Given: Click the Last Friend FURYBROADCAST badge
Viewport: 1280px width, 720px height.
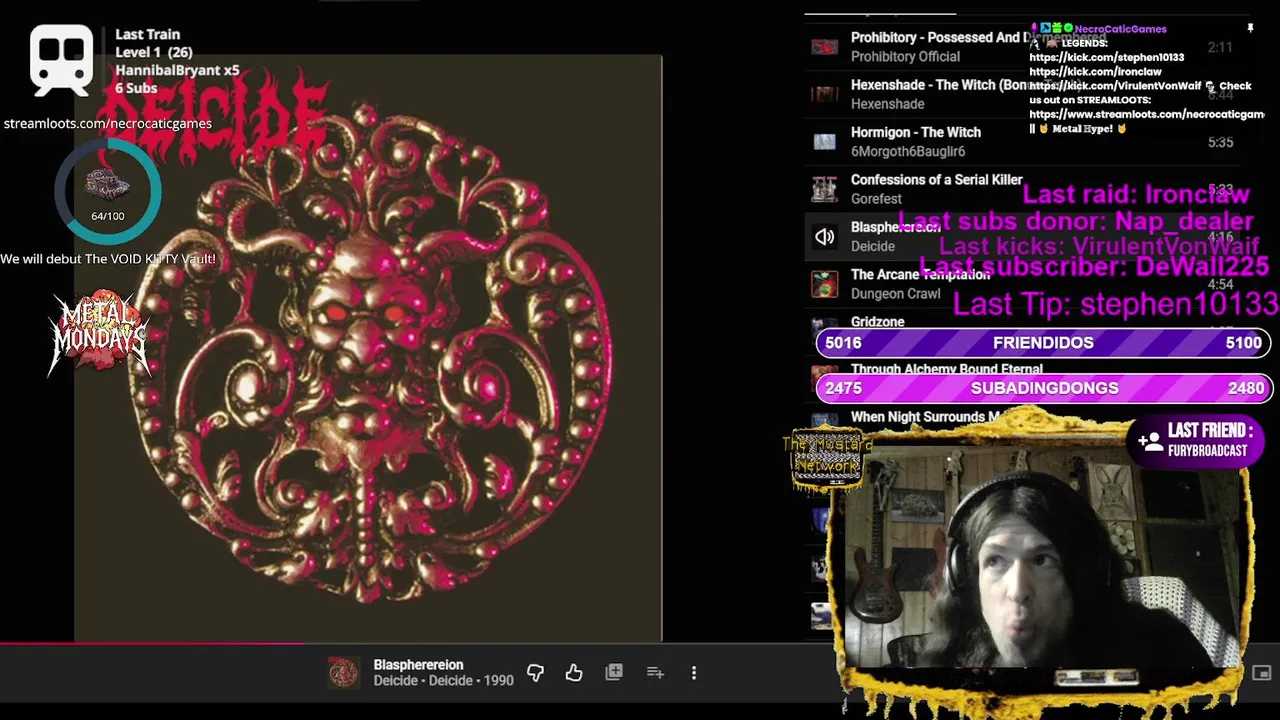Looking at the screenshot, I should (1196, 440).
